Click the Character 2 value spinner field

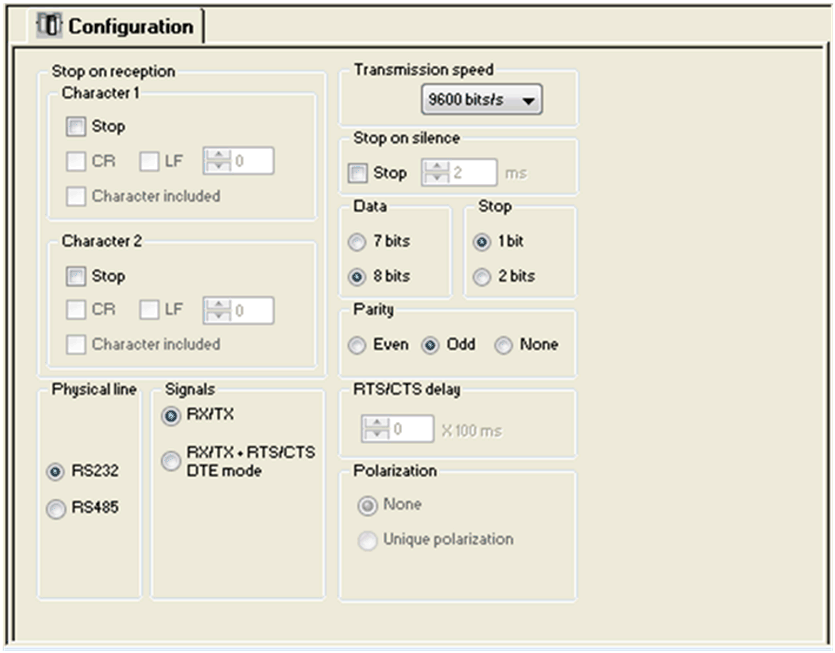[x=239, y=310]
